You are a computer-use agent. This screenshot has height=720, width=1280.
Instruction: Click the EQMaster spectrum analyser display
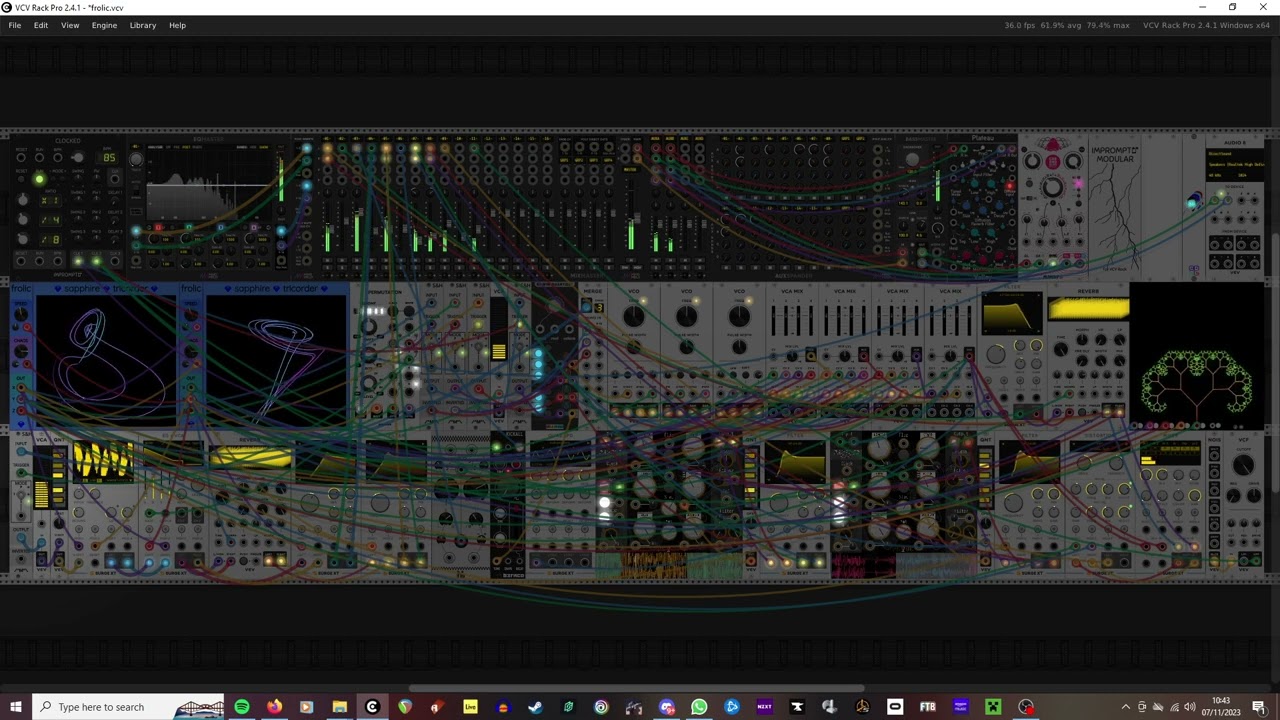(x=211, y=182)
